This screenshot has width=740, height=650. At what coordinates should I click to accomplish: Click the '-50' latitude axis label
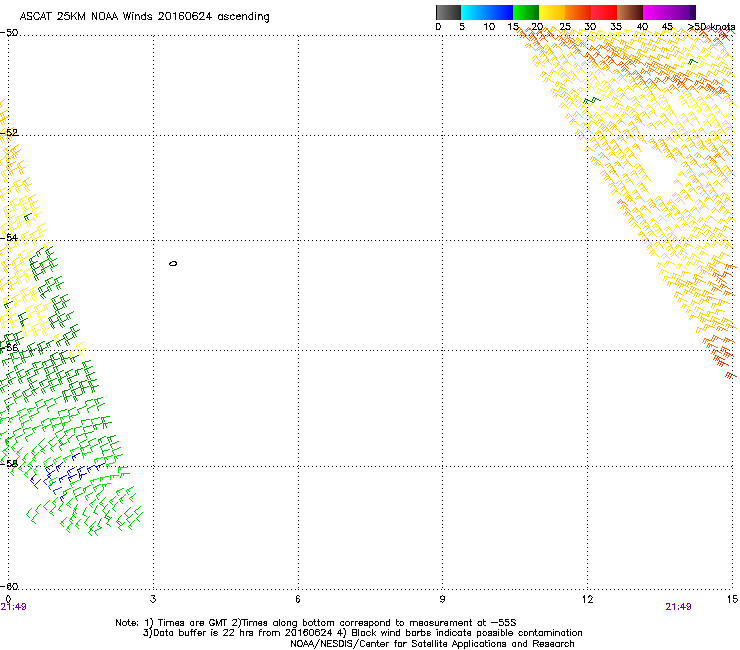tap(9, 33)
